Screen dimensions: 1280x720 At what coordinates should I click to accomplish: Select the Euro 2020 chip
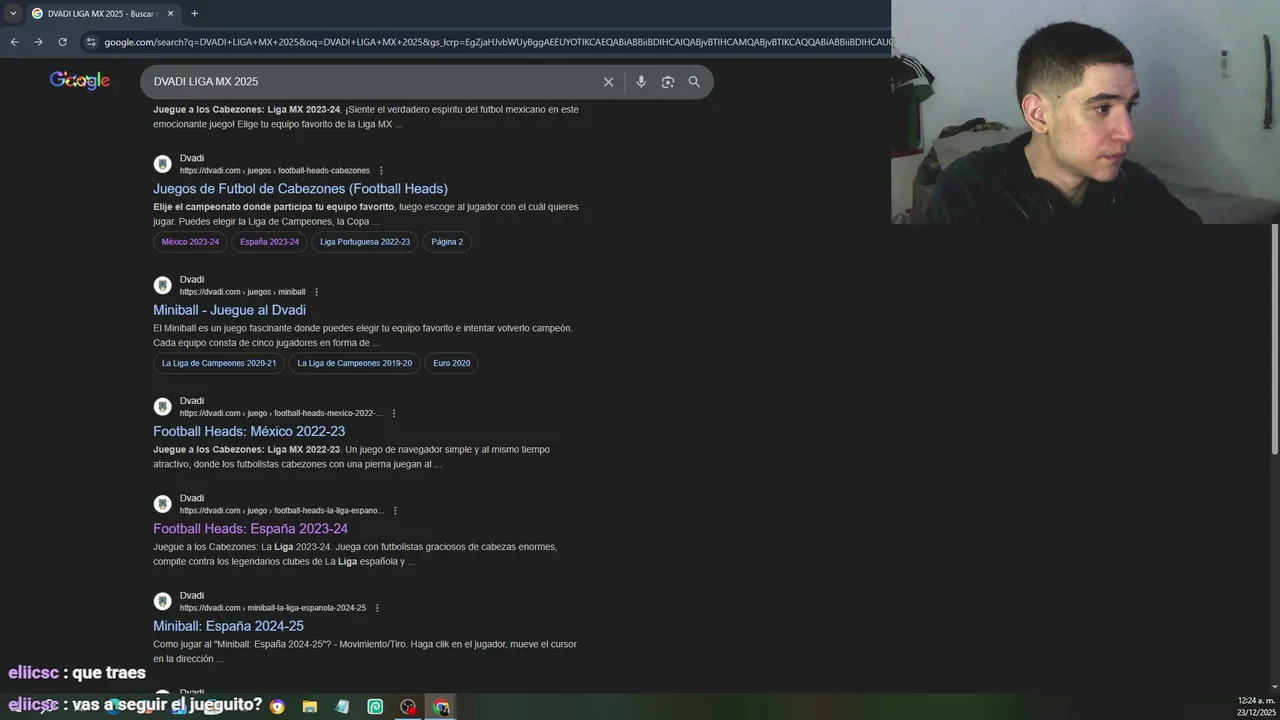pos(451,363)
